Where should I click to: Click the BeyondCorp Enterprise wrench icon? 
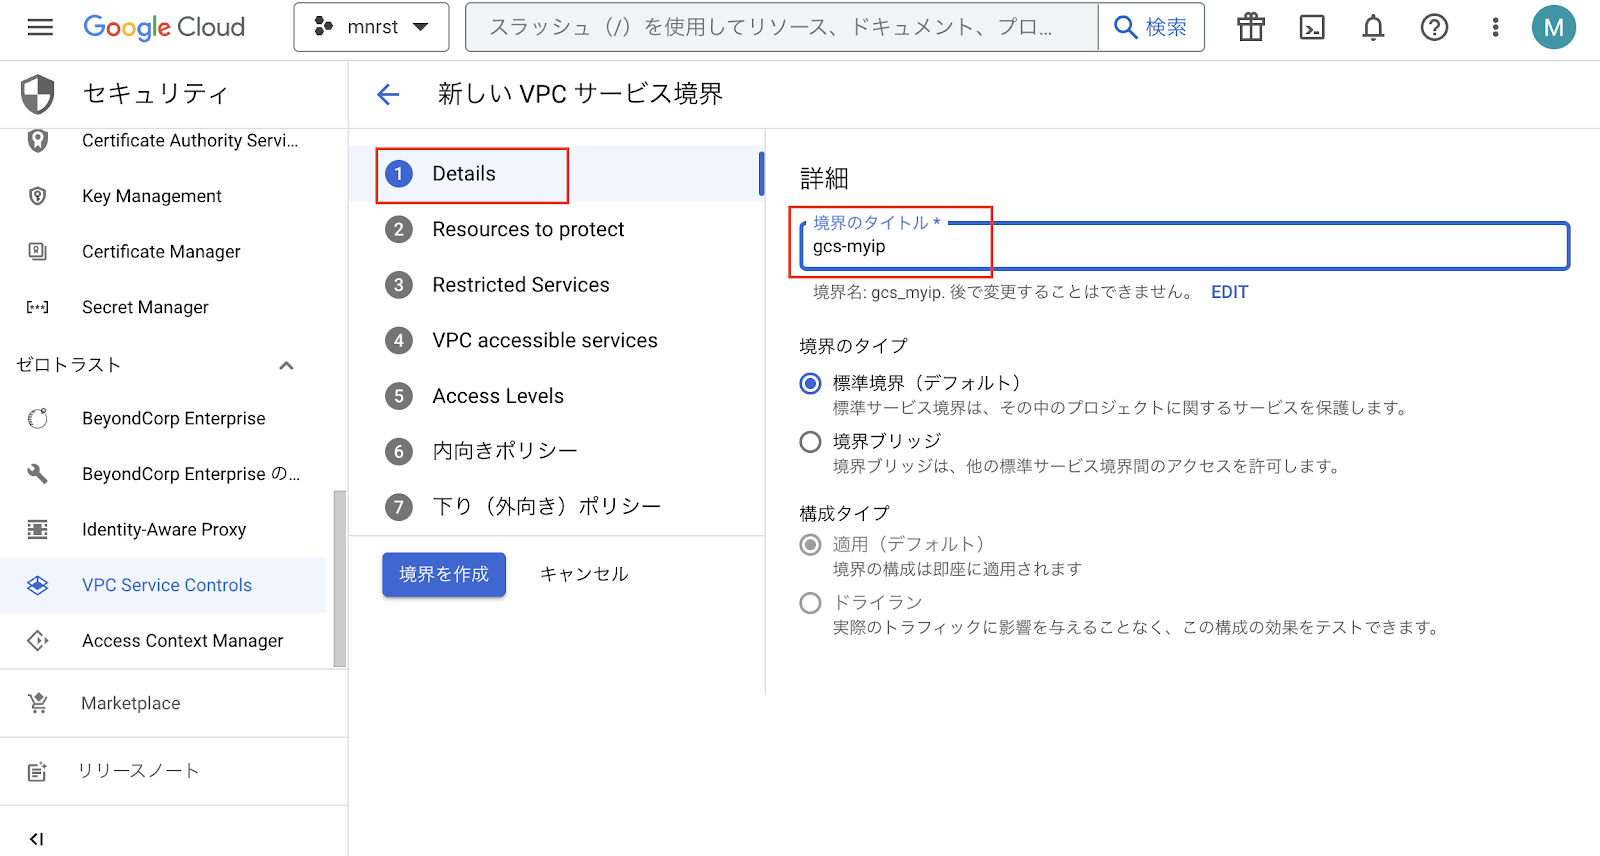38,474
